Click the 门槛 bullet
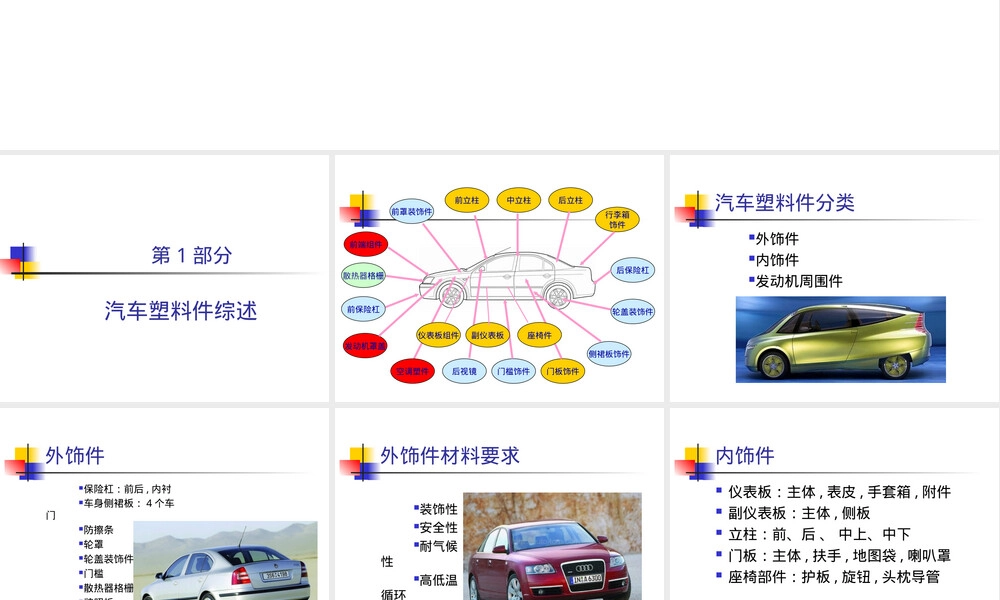 91,573
